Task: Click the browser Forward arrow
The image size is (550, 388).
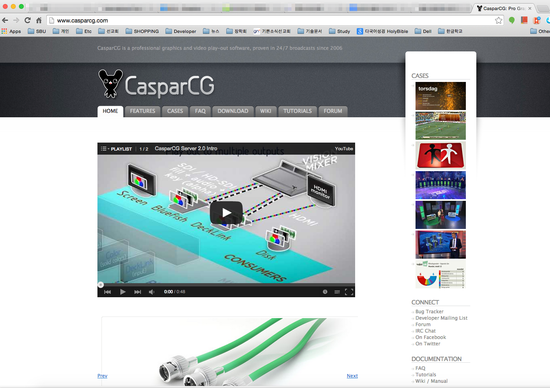Action: click(16, 20)
